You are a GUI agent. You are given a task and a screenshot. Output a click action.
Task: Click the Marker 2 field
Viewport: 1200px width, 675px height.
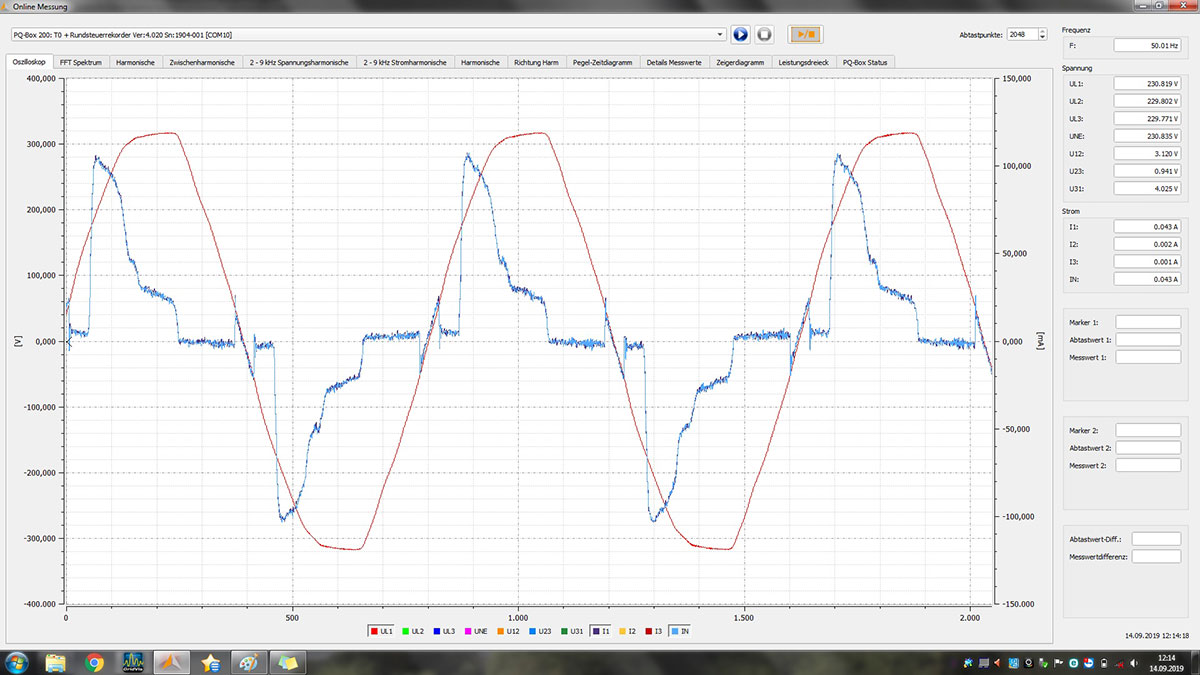1148,430
